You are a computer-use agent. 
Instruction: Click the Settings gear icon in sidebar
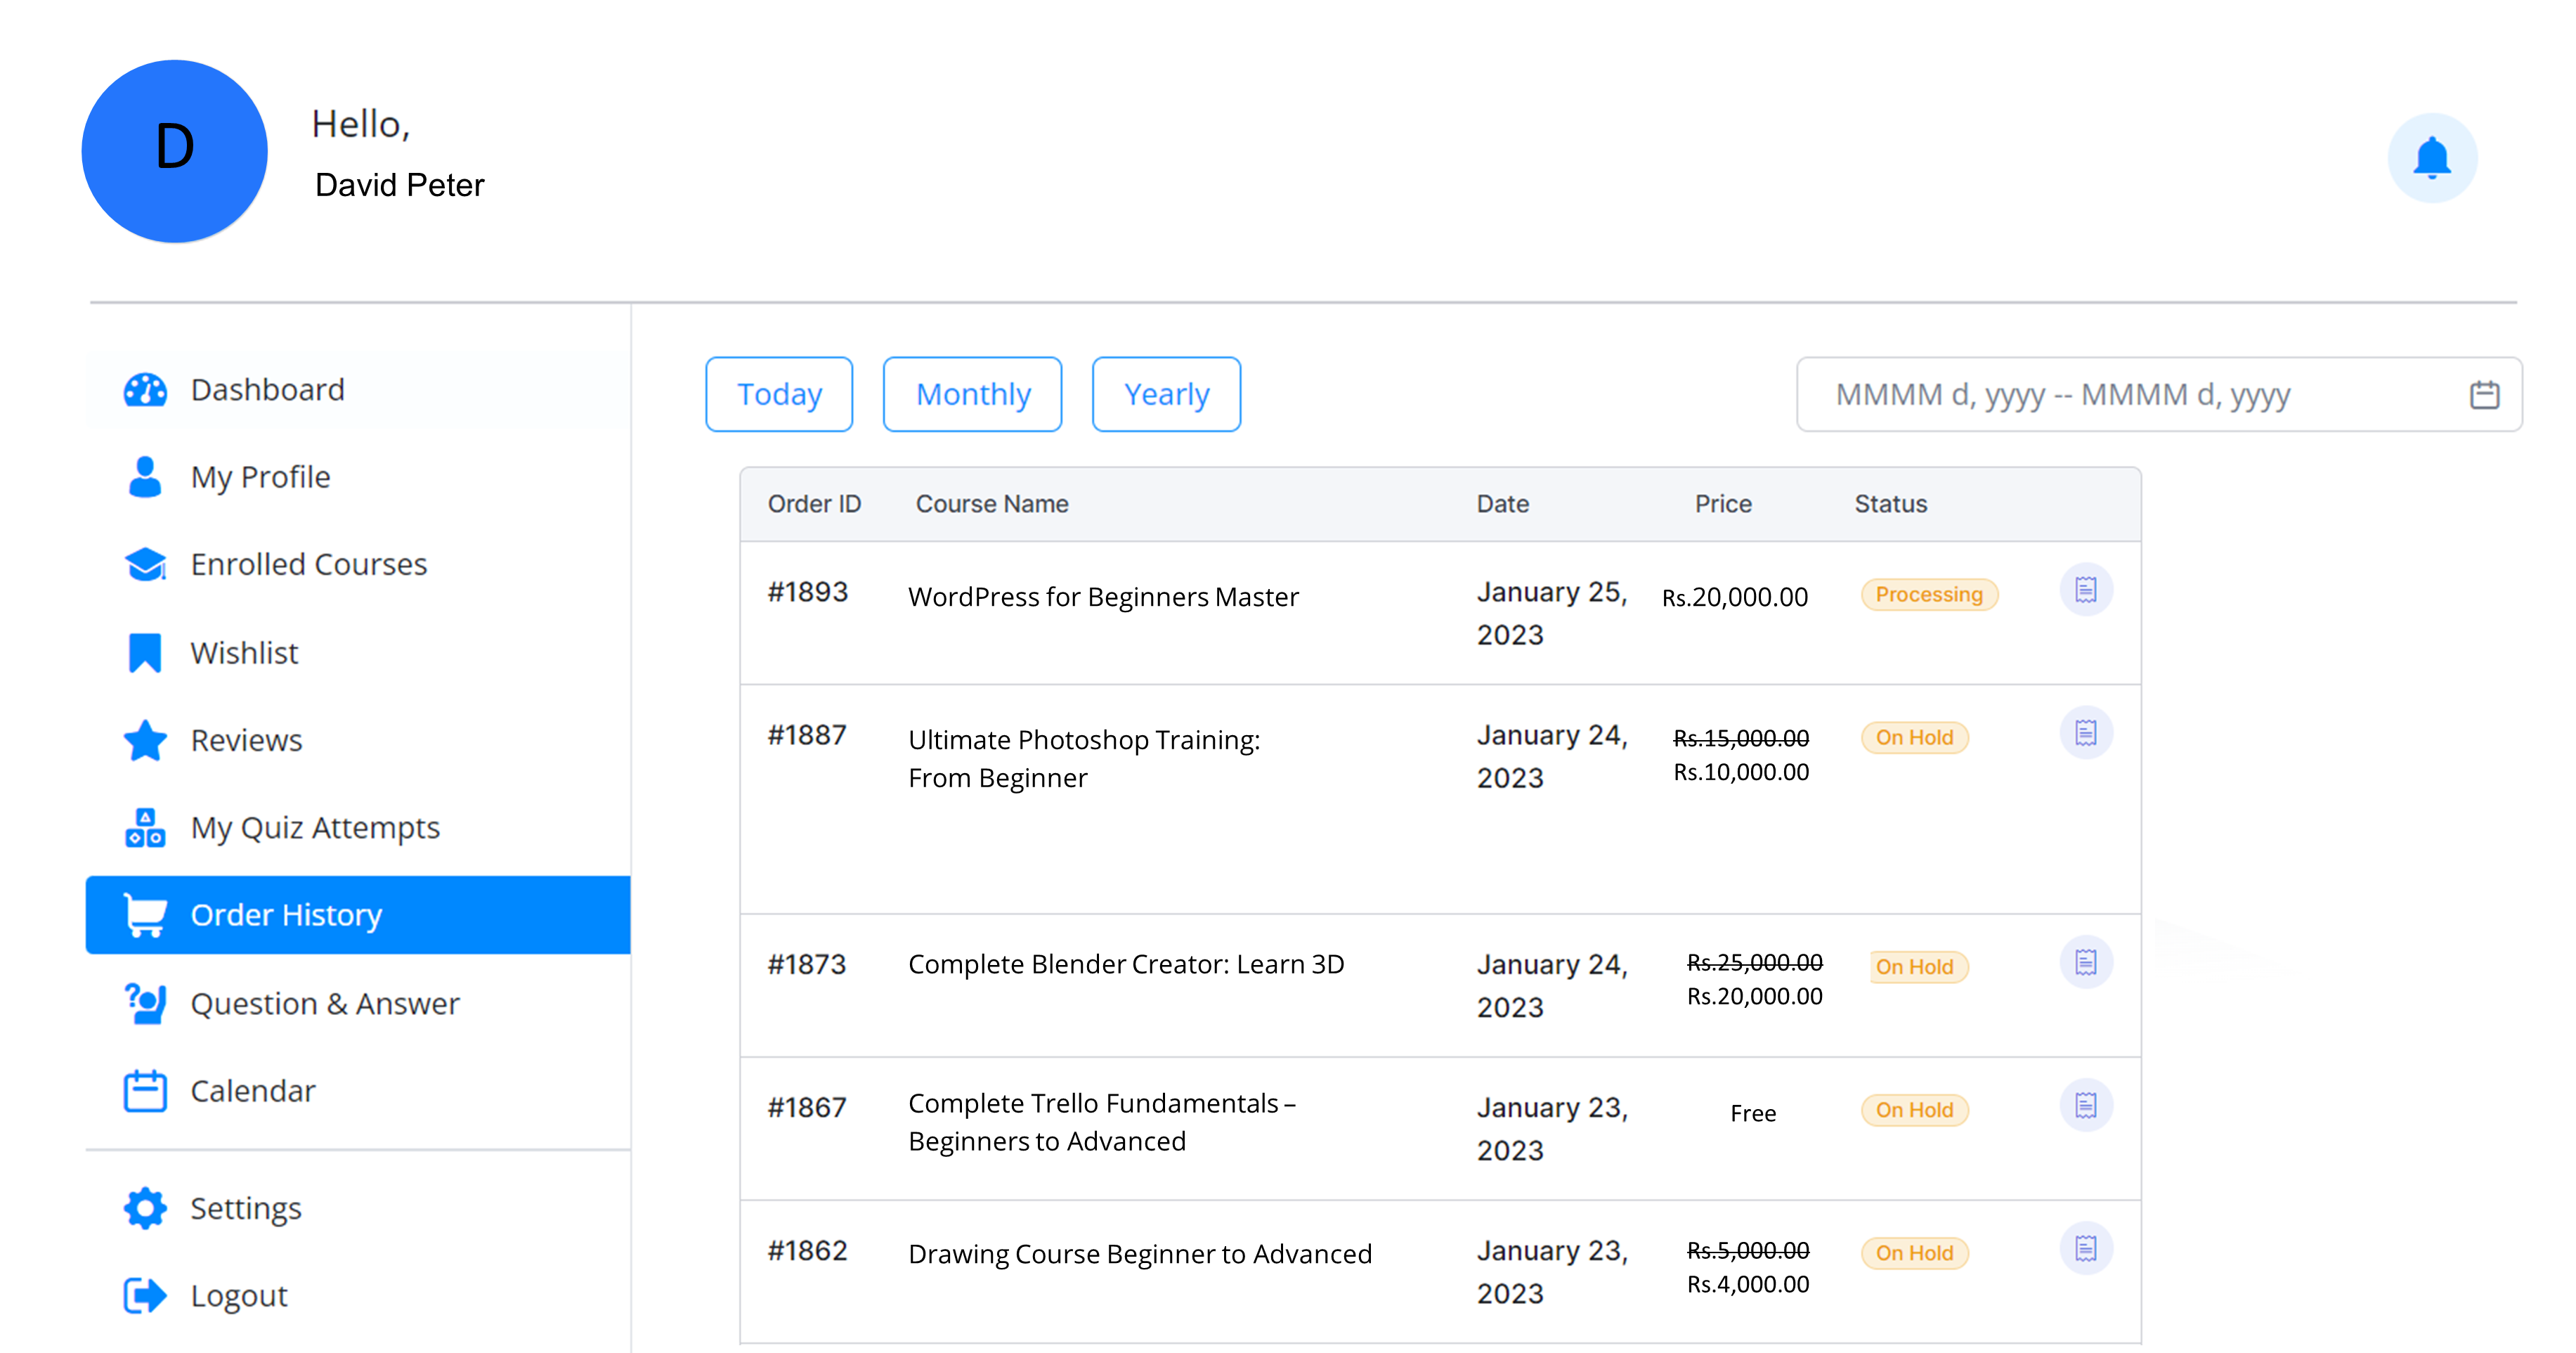point(145,1208)
